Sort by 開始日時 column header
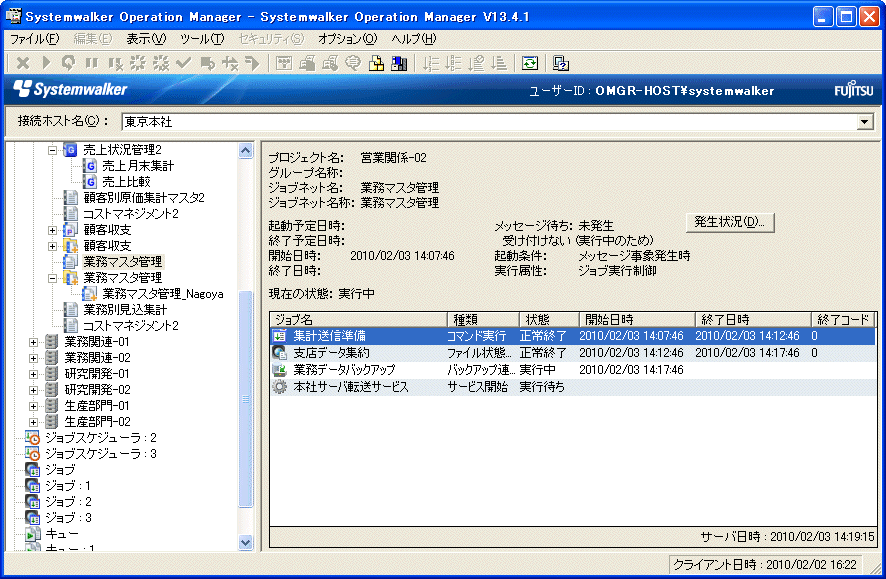This screenshot has height=579, width=886. click(637, 319)
